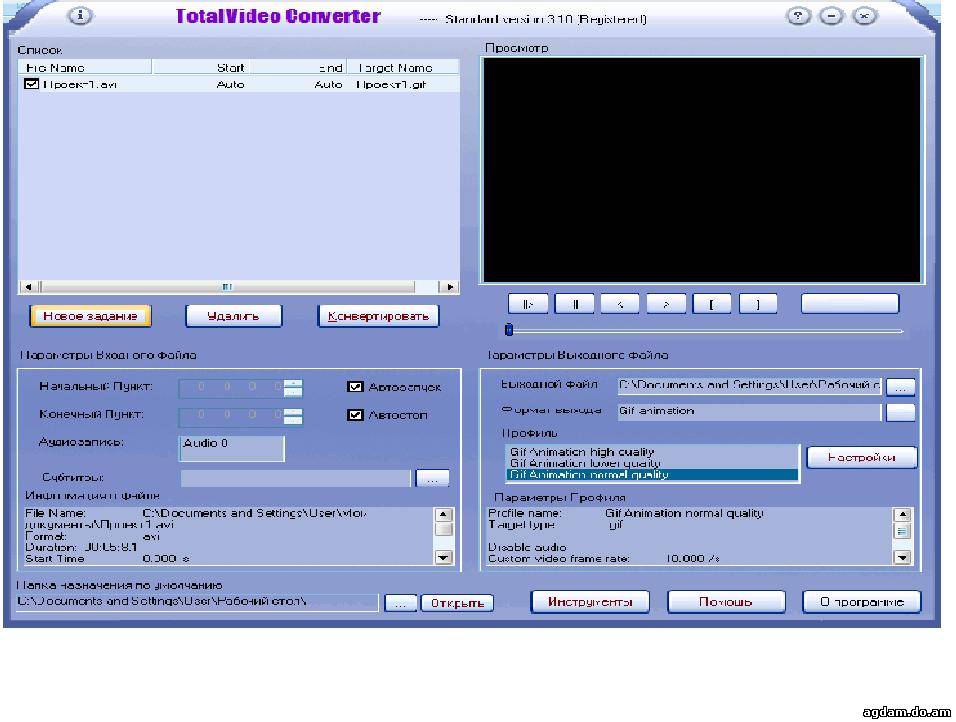Open profile settings with Настройки
Image resolution: width=956 pixels, height=722 pixels.
point(861,457)
